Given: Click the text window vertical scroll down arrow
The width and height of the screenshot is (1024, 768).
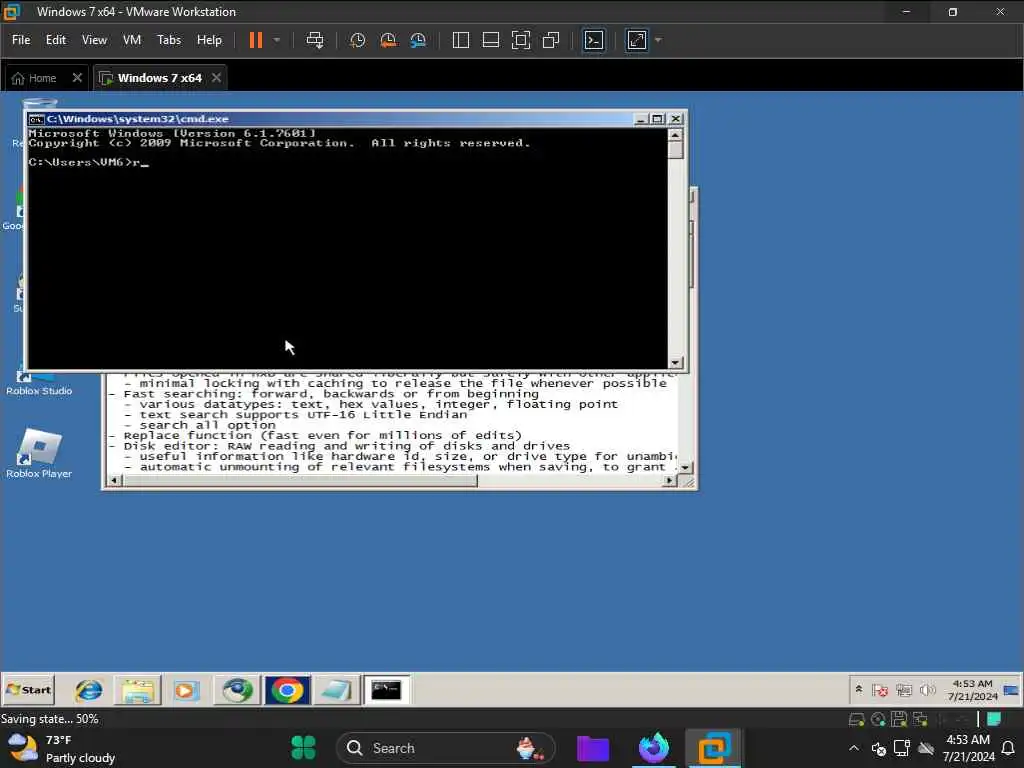Looking at the screenshot, I should tap(684, 468).
